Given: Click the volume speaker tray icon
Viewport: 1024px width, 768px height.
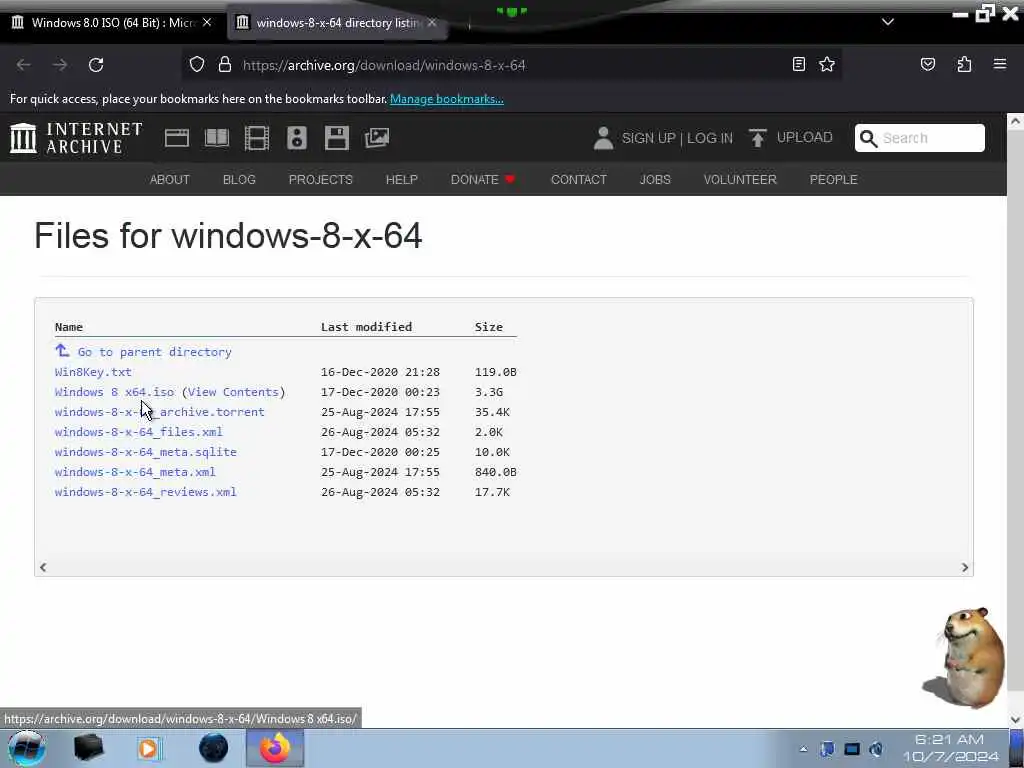Looking at the screenshot, I should (876, 749).
